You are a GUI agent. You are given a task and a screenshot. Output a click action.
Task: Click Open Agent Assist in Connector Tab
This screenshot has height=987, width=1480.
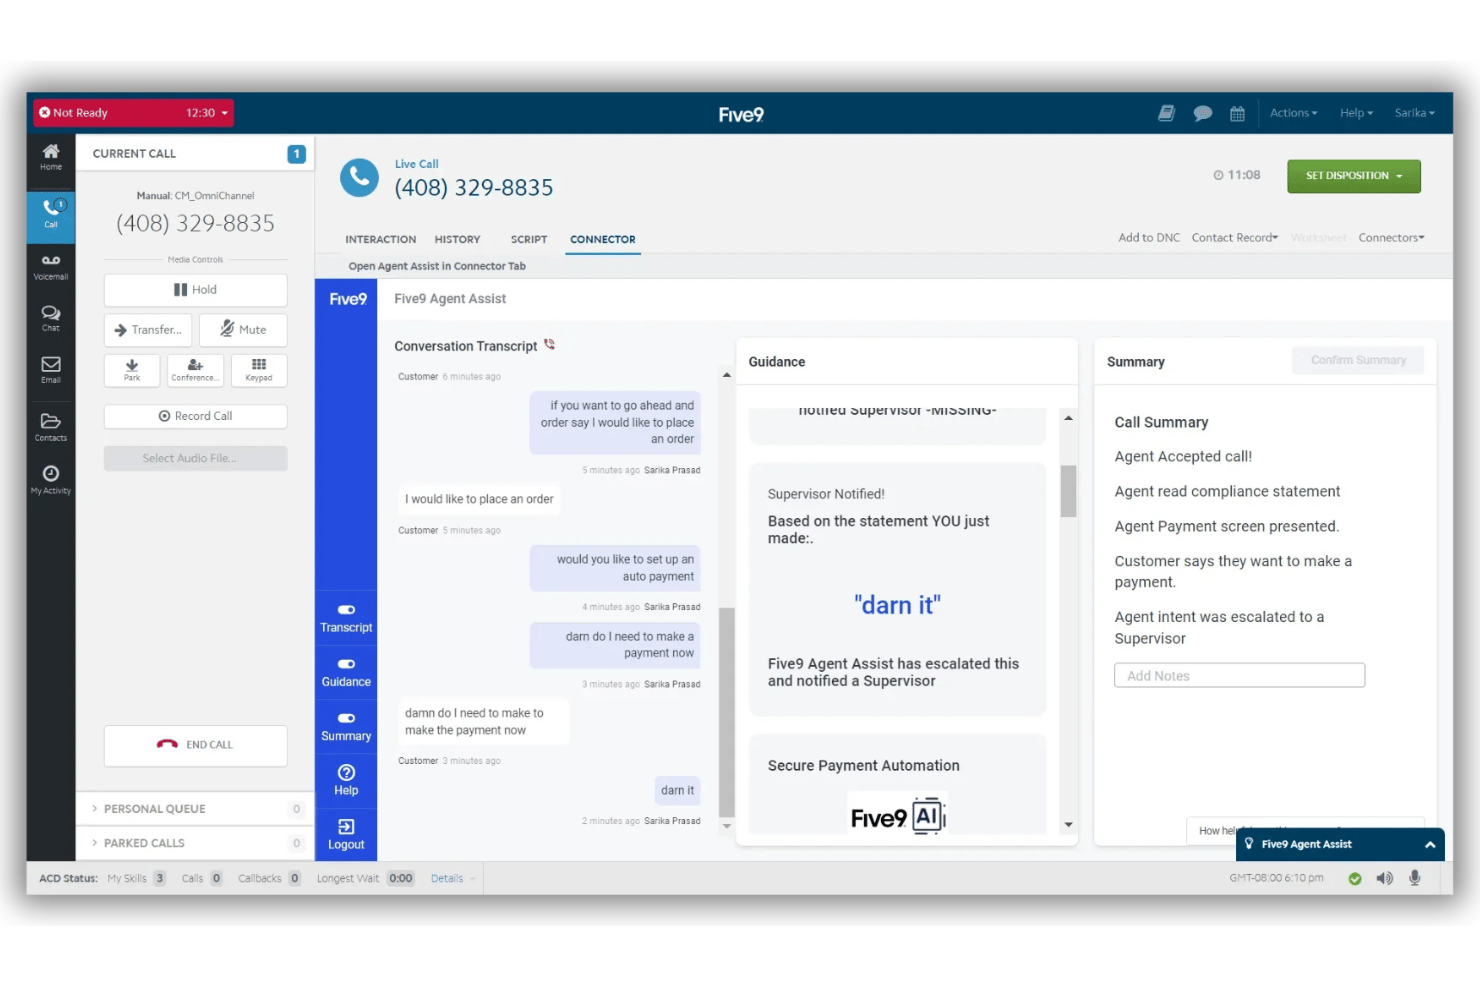point(437,266)
